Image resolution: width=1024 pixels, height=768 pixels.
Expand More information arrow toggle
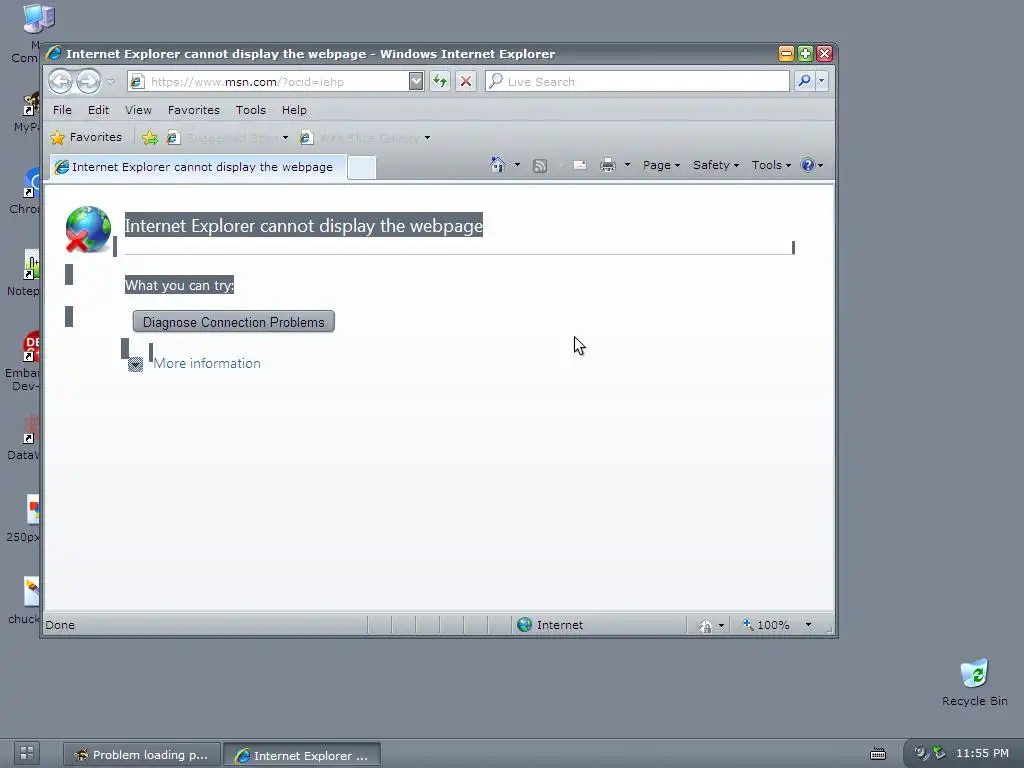click(x=135, y=364)
